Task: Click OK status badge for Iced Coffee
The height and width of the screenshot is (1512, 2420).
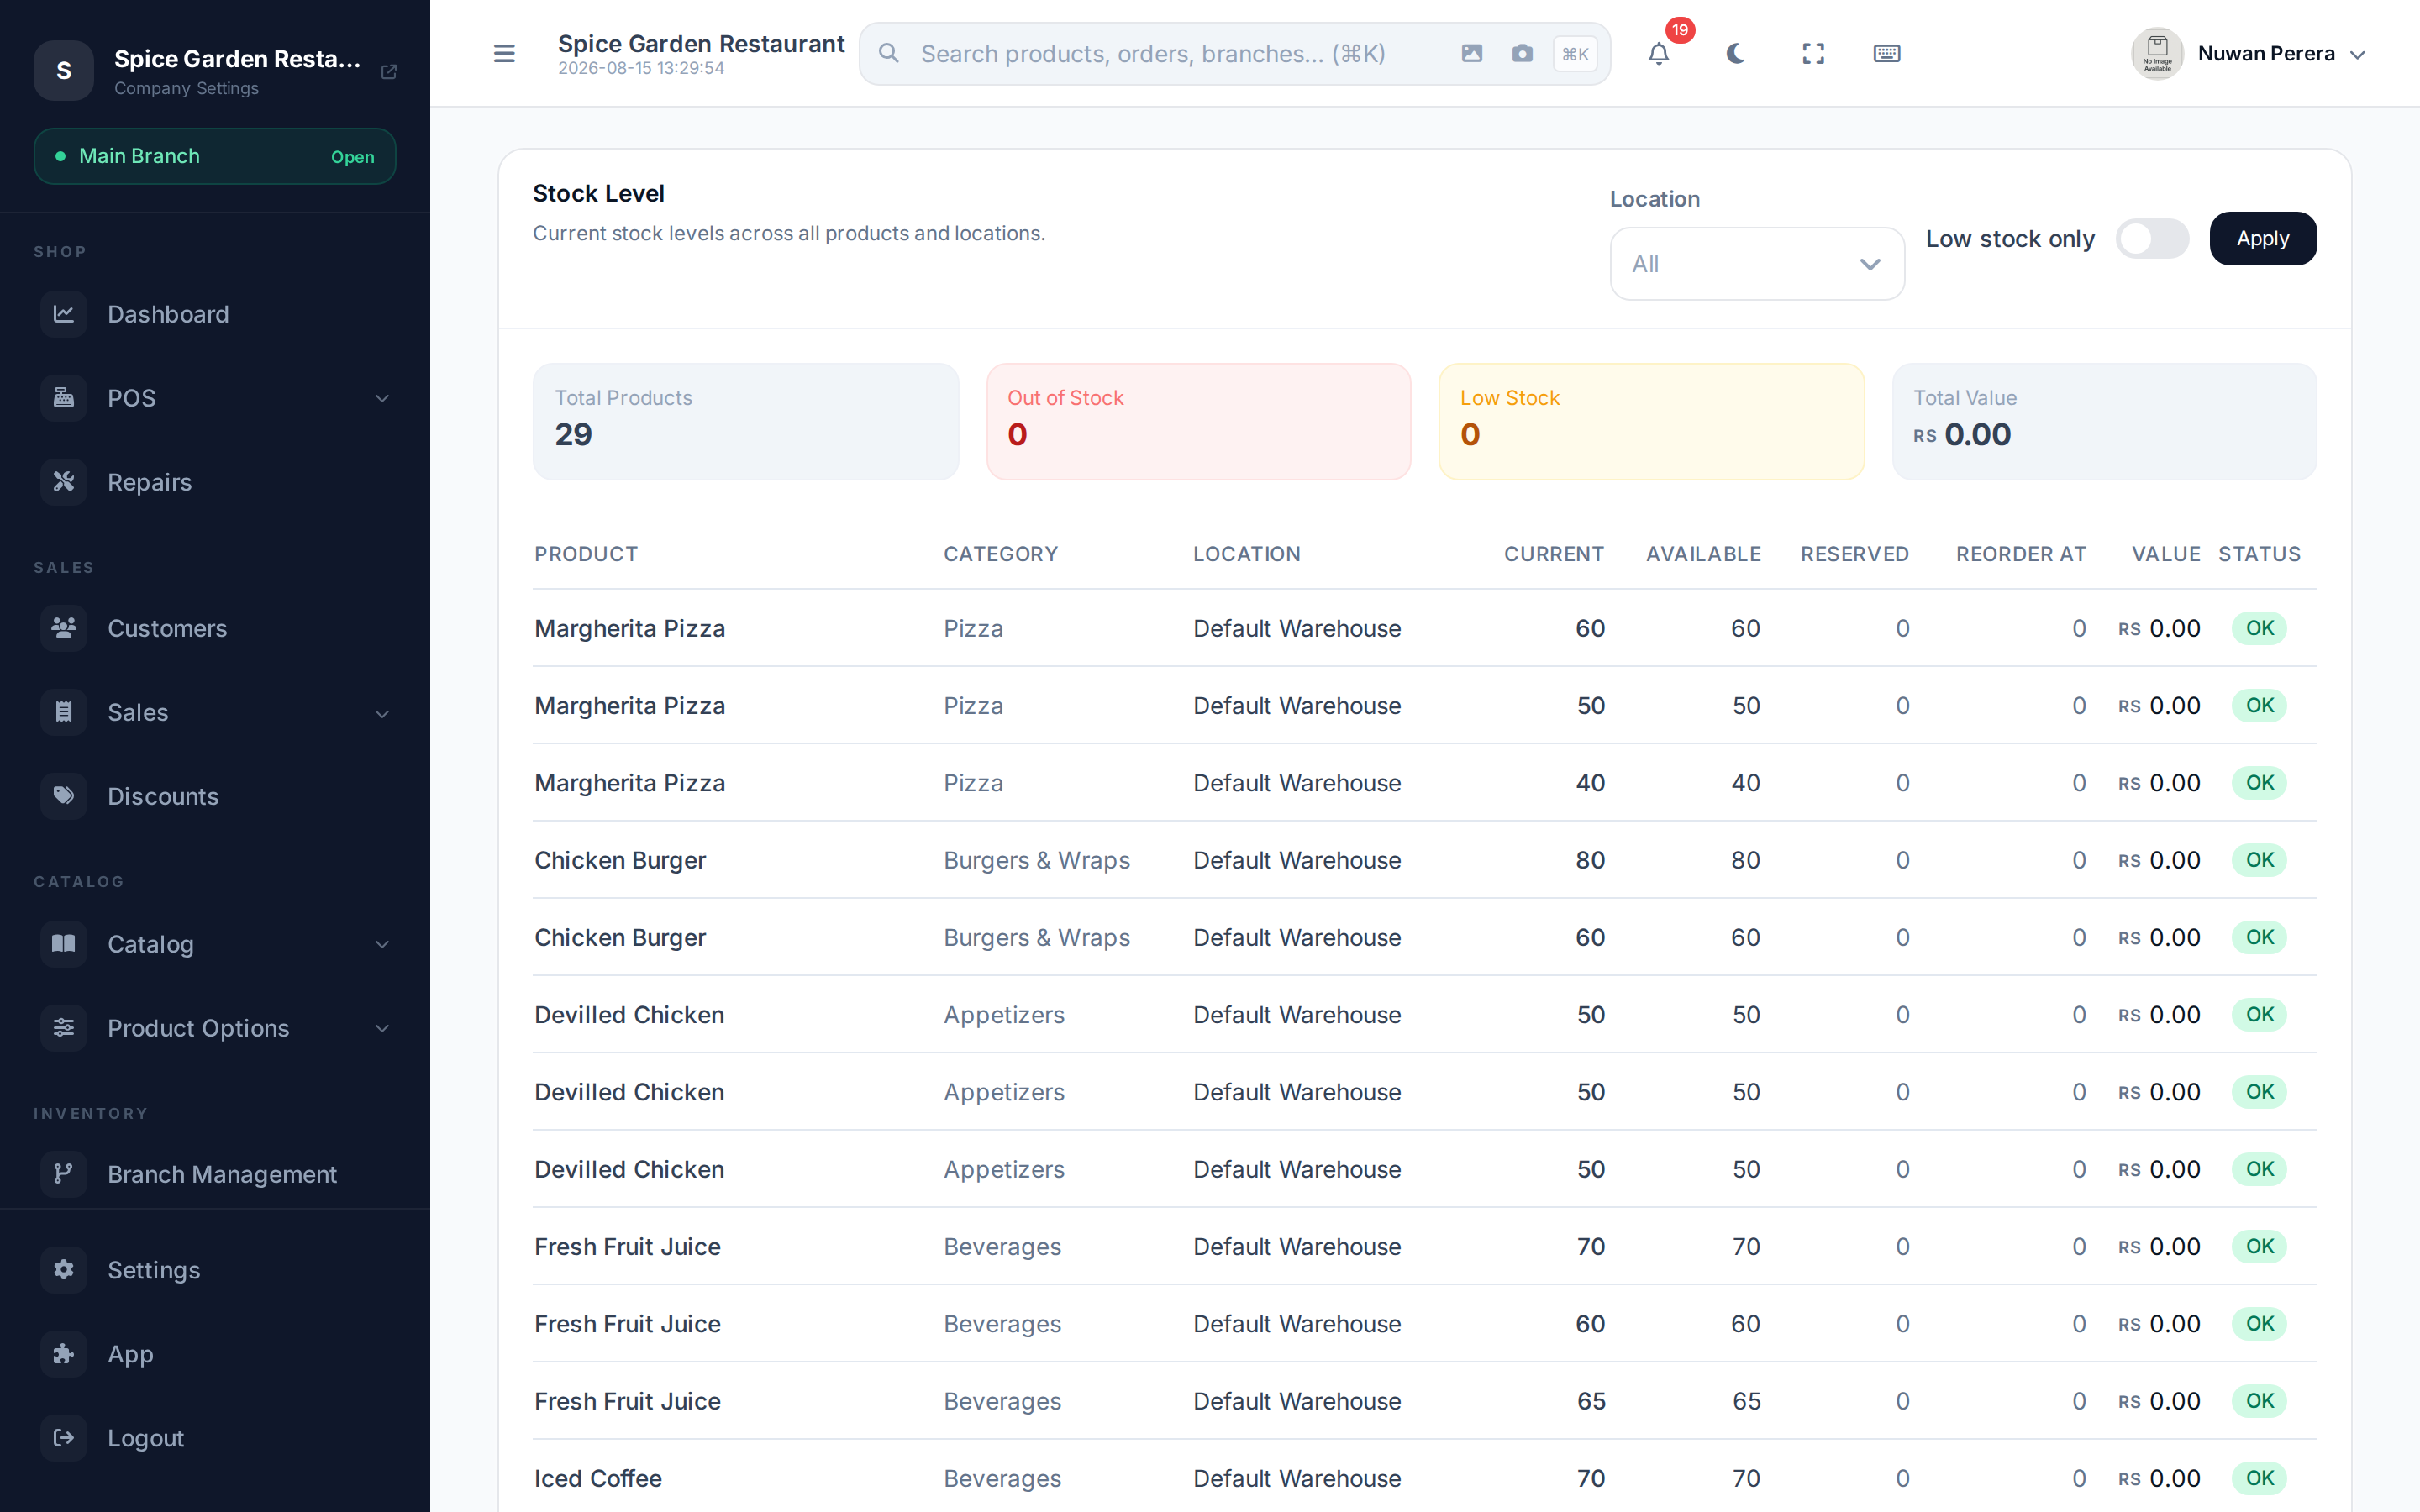Action: pyautogui.click(x=2260, y=1478)
